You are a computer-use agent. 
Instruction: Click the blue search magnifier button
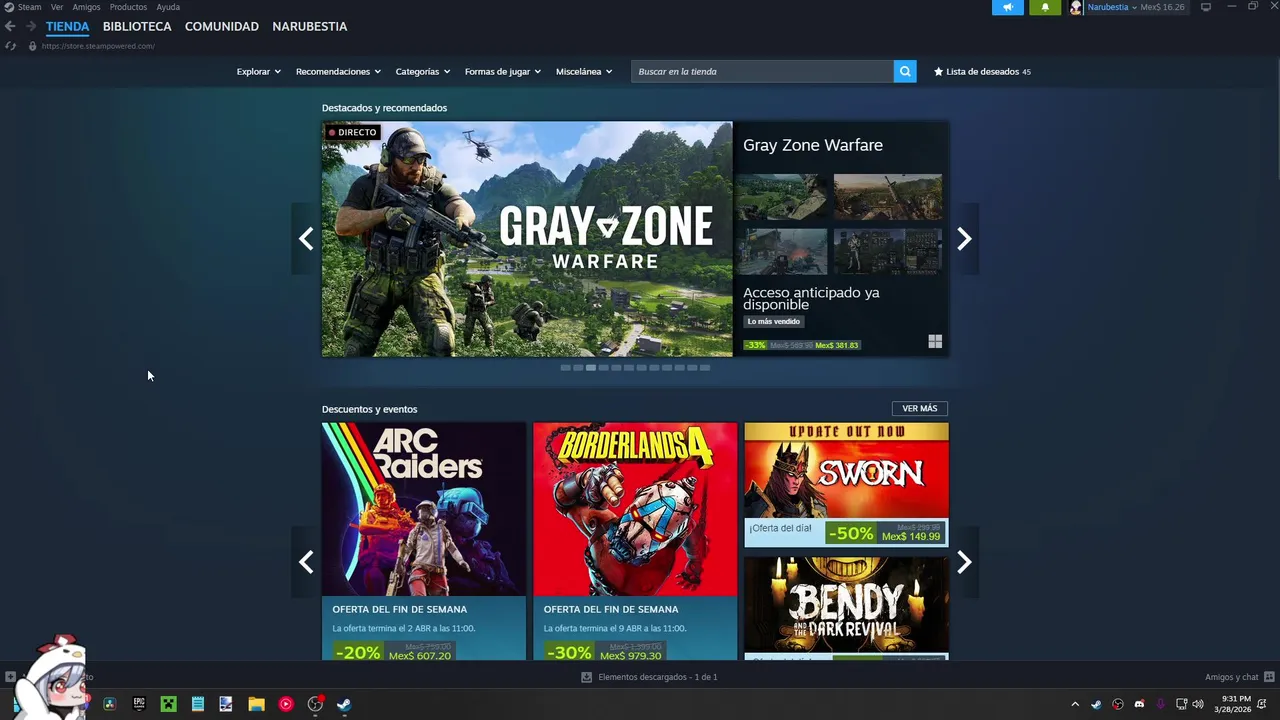905,72
